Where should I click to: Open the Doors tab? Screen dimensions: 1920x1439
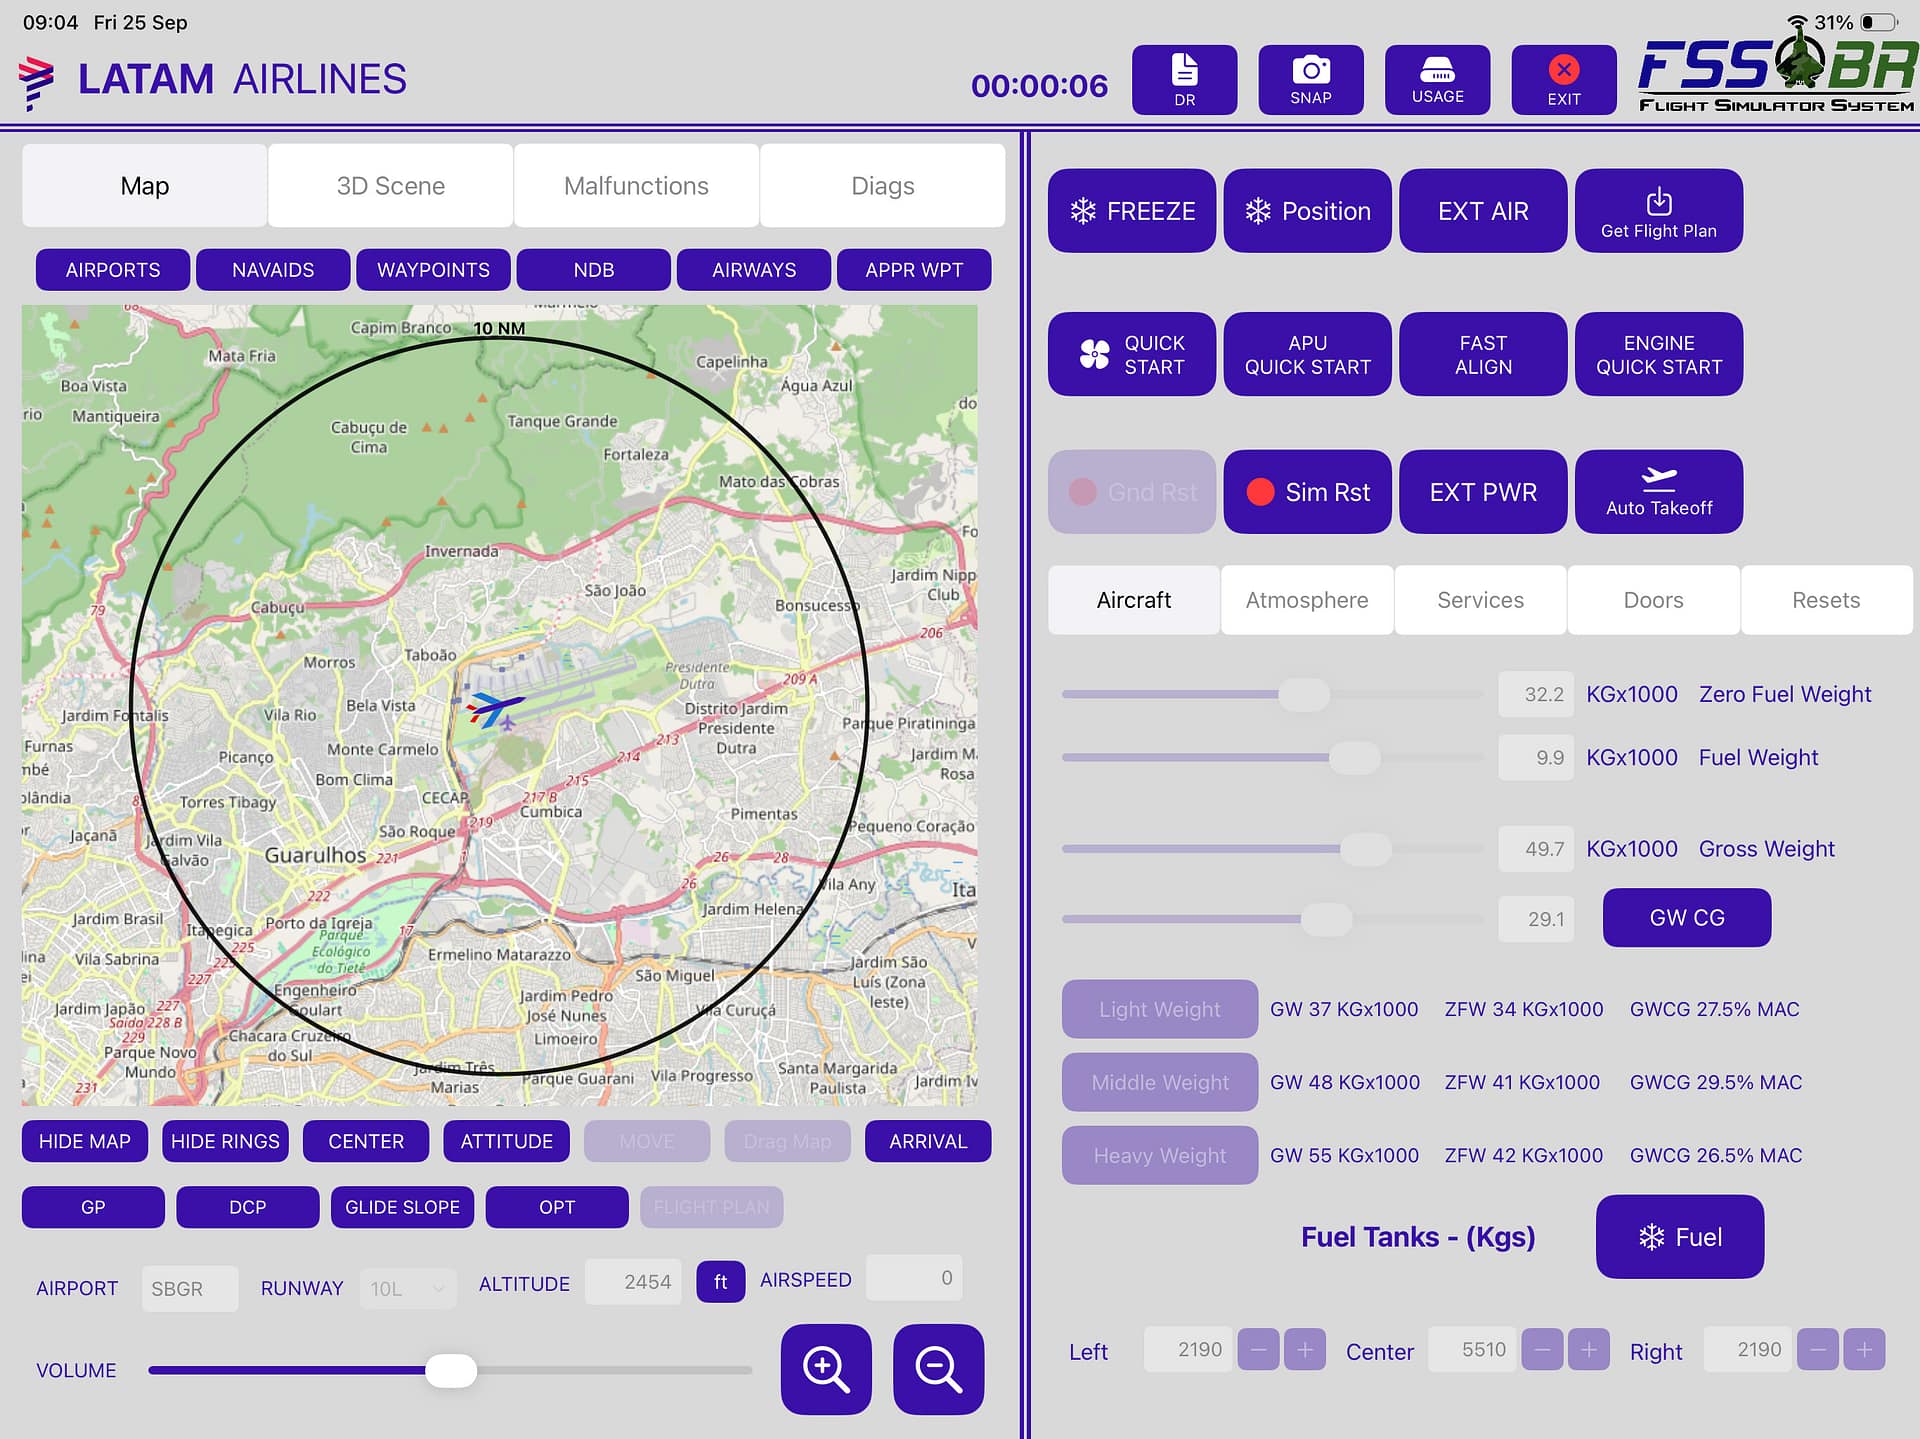1653,600
